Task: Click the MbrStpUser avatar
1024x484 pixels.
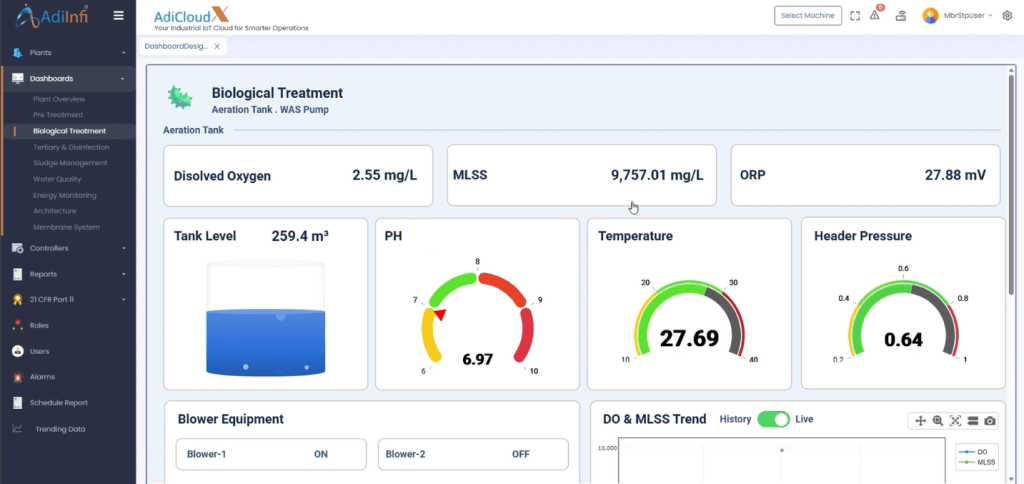Action: pyautogui.click(x=930, y=16)
